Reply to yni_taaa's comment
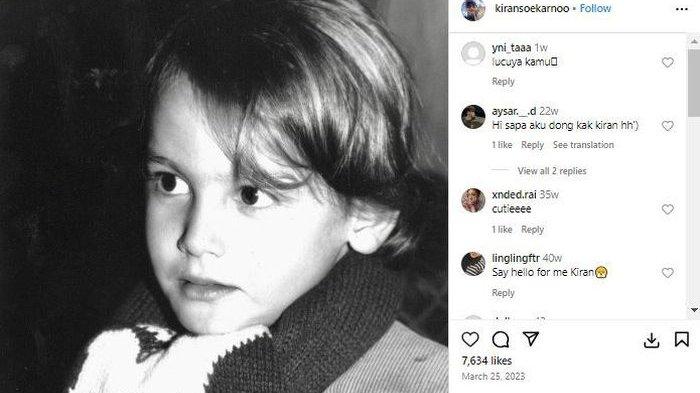 503,81
